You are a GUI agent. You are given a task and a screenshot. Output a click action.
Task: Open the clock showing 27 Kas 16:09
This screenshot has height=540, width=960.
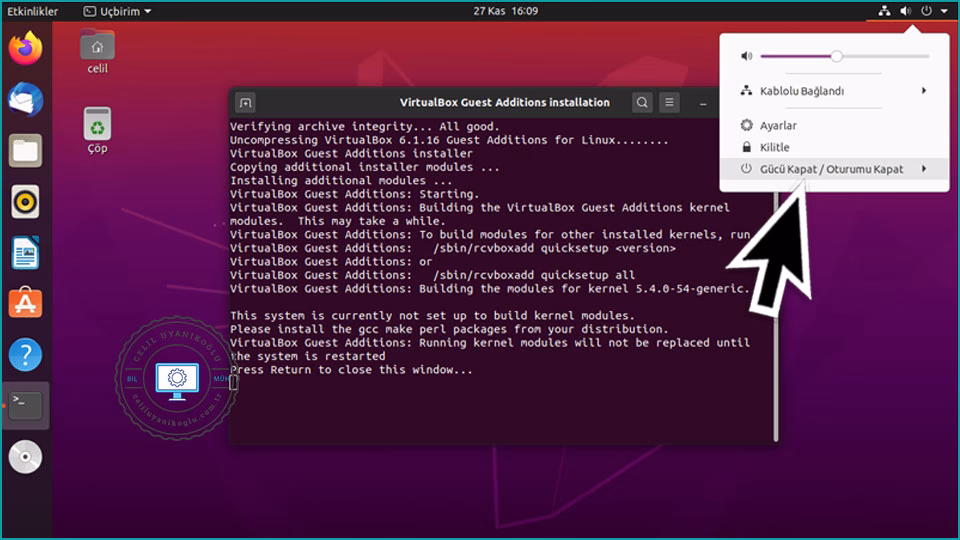click(505, 11)
